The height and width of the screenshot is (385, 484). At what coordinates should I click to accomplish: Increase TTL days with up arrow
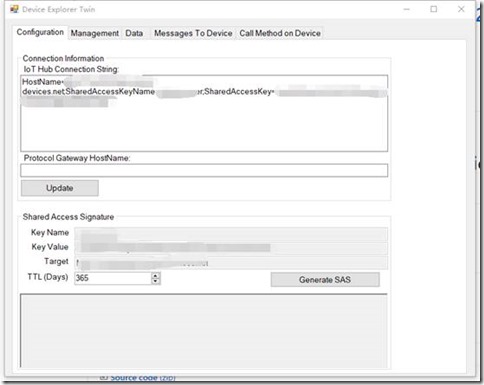point(156,275)
